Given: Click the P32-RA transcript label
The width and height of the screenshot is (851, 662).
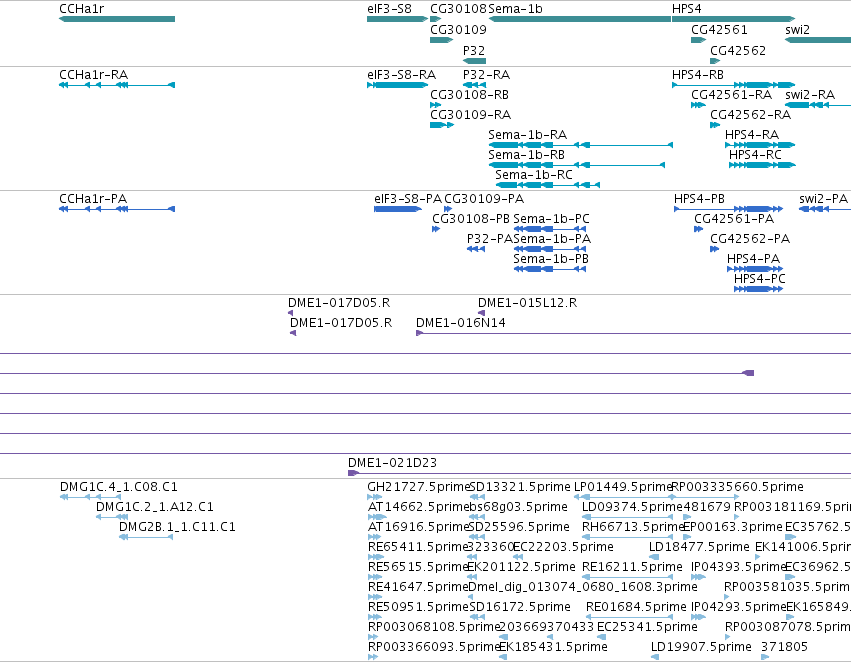Looking at the screenshot, I should [x=486, y=75].
